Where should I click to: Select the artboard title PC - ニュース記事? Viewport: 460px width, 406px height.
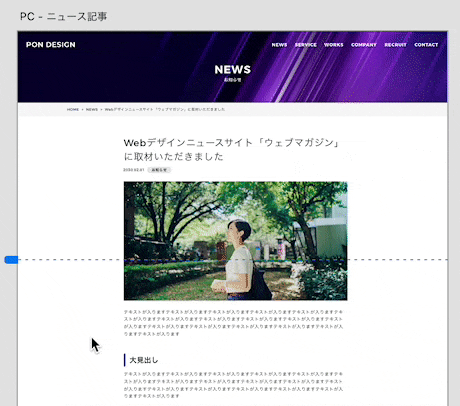63,16
